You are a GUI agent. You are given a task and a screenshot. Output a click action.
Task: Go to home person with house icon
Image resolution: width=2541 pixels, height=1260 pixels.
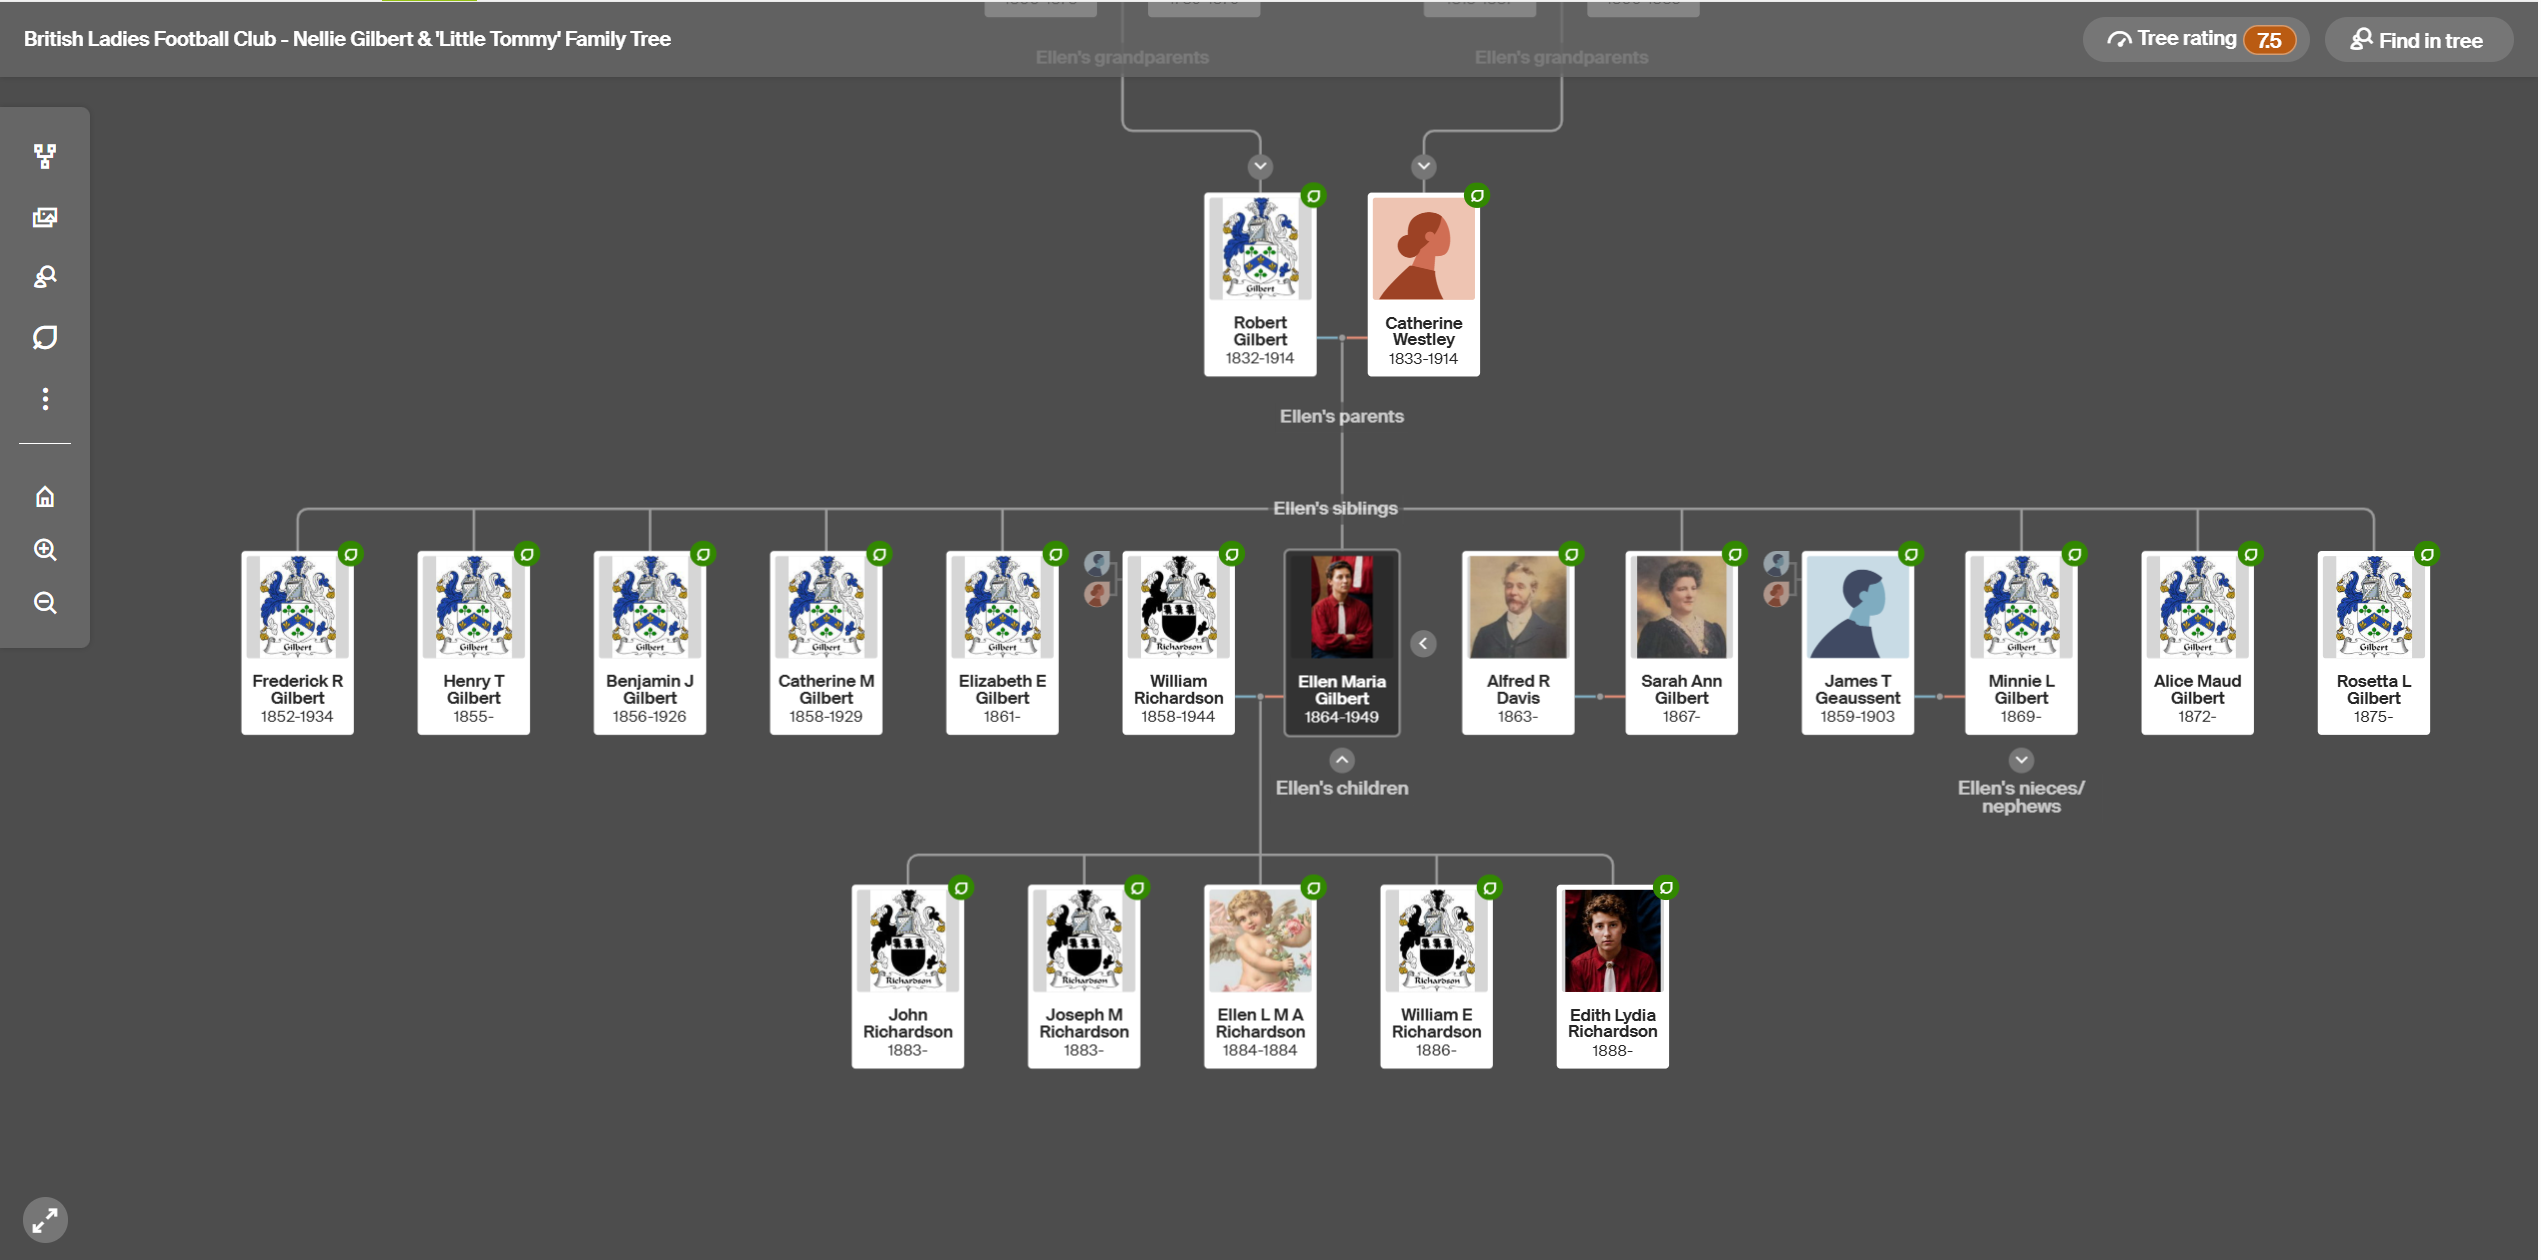45,496
